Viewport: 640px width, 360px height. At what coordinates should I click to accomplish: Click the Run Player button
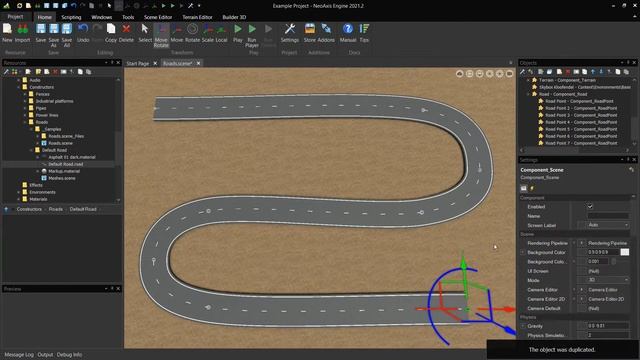click(x=252, y=35)
